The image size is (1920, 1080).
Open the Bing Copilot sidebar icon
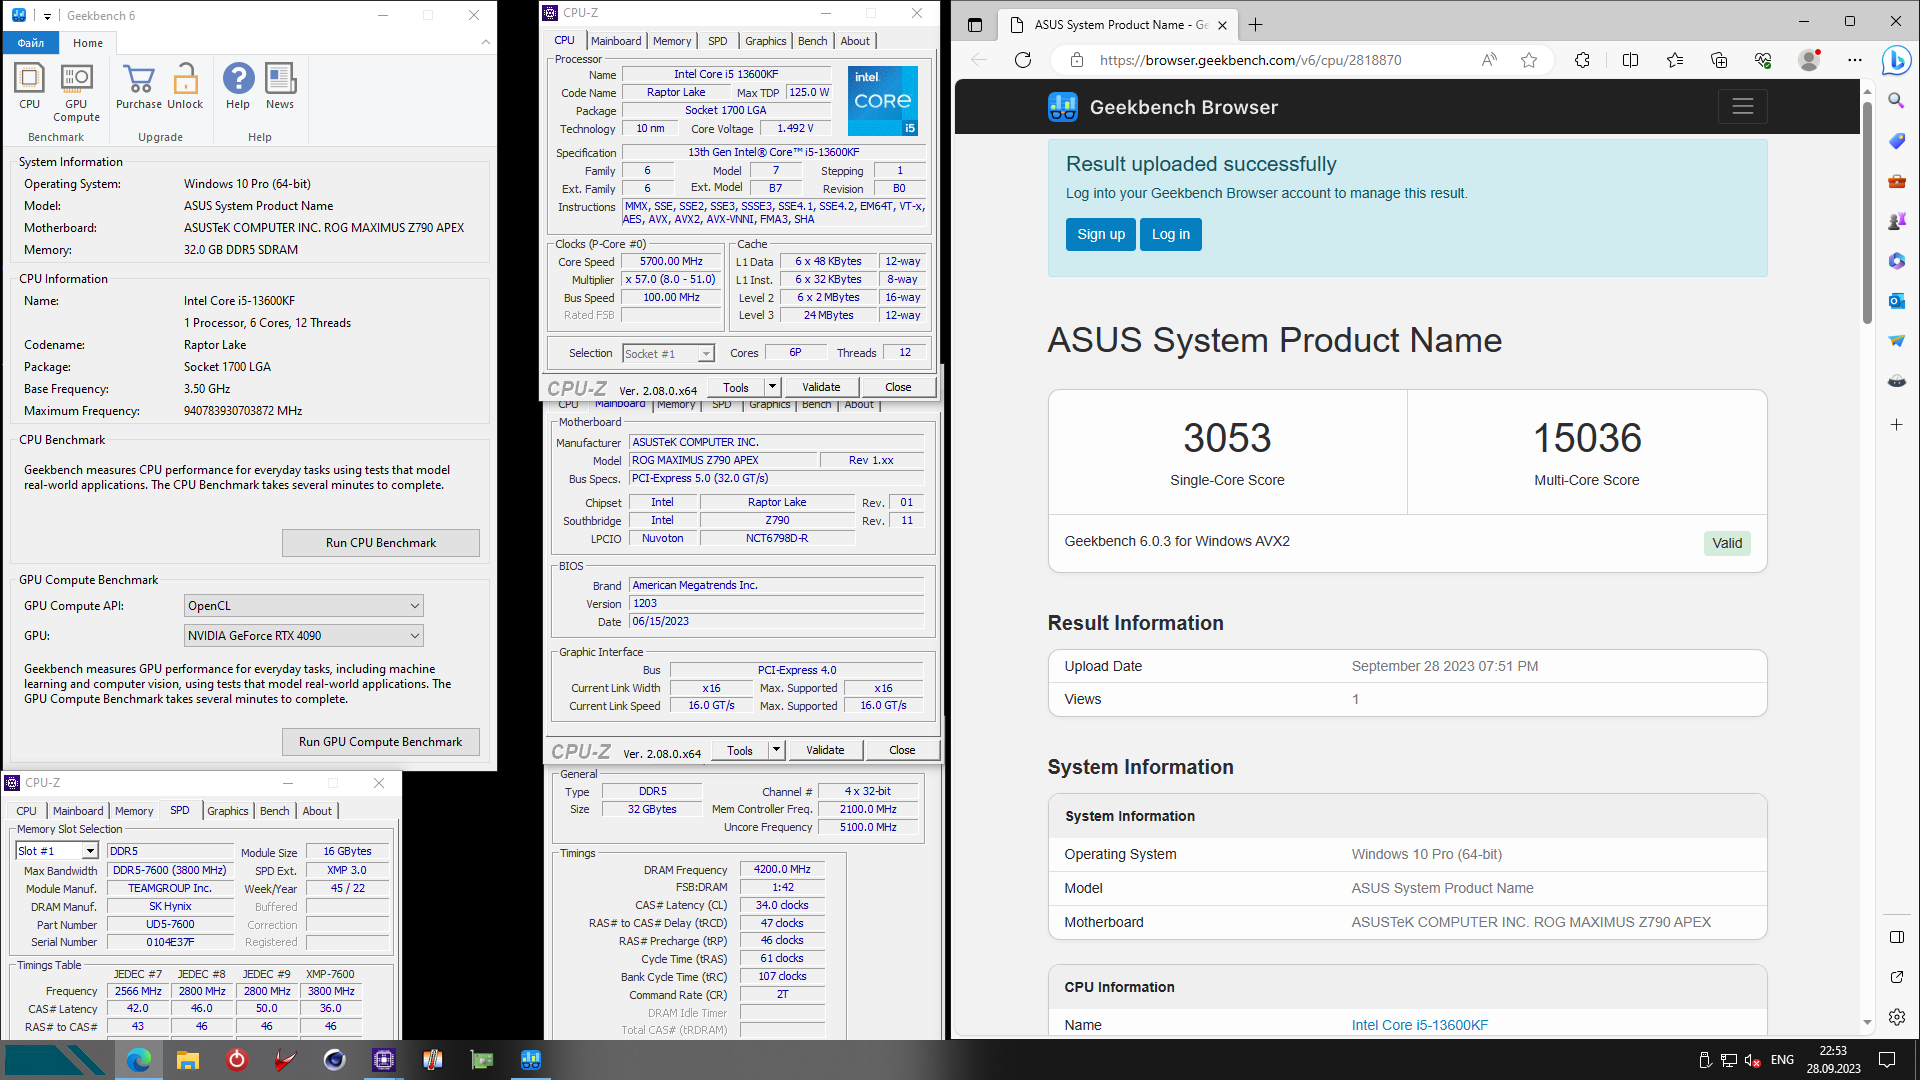[1896, 61]
